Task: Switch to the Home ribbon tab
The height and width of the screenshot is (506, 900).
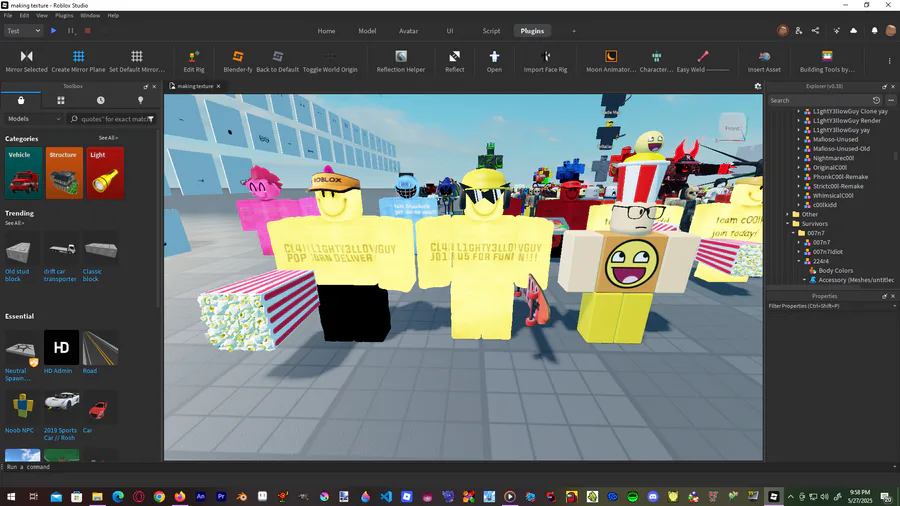Action: (x=327, y=31)
